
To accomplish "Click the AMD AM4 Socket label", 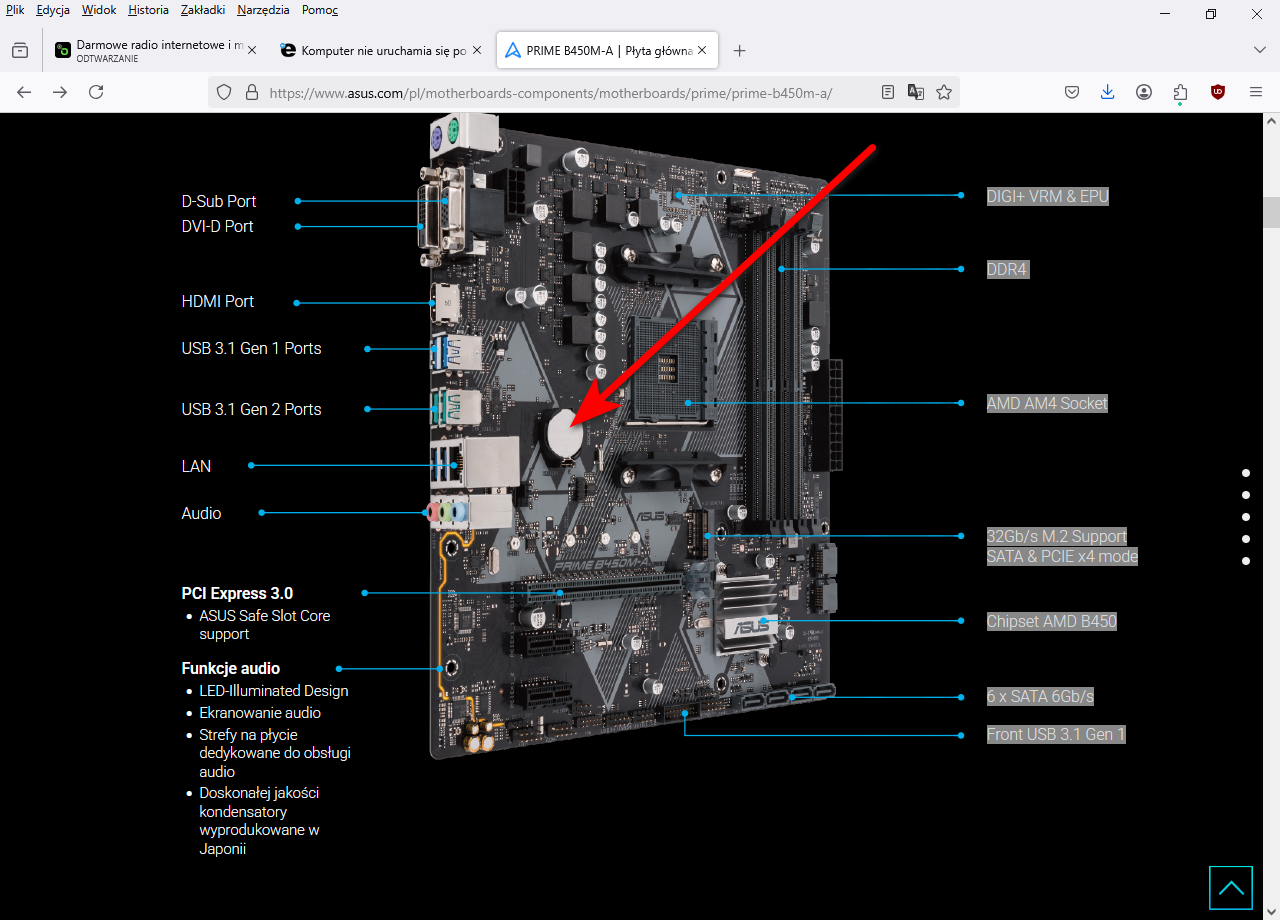I will 1047,404.
